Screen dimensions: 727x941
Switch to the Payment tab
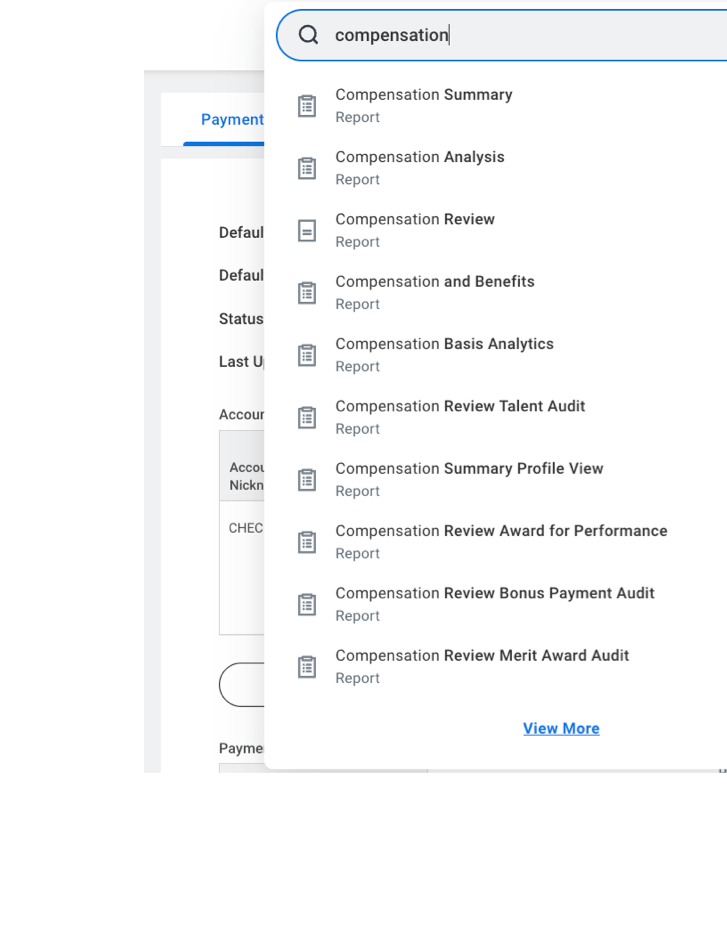click(232, 120)
